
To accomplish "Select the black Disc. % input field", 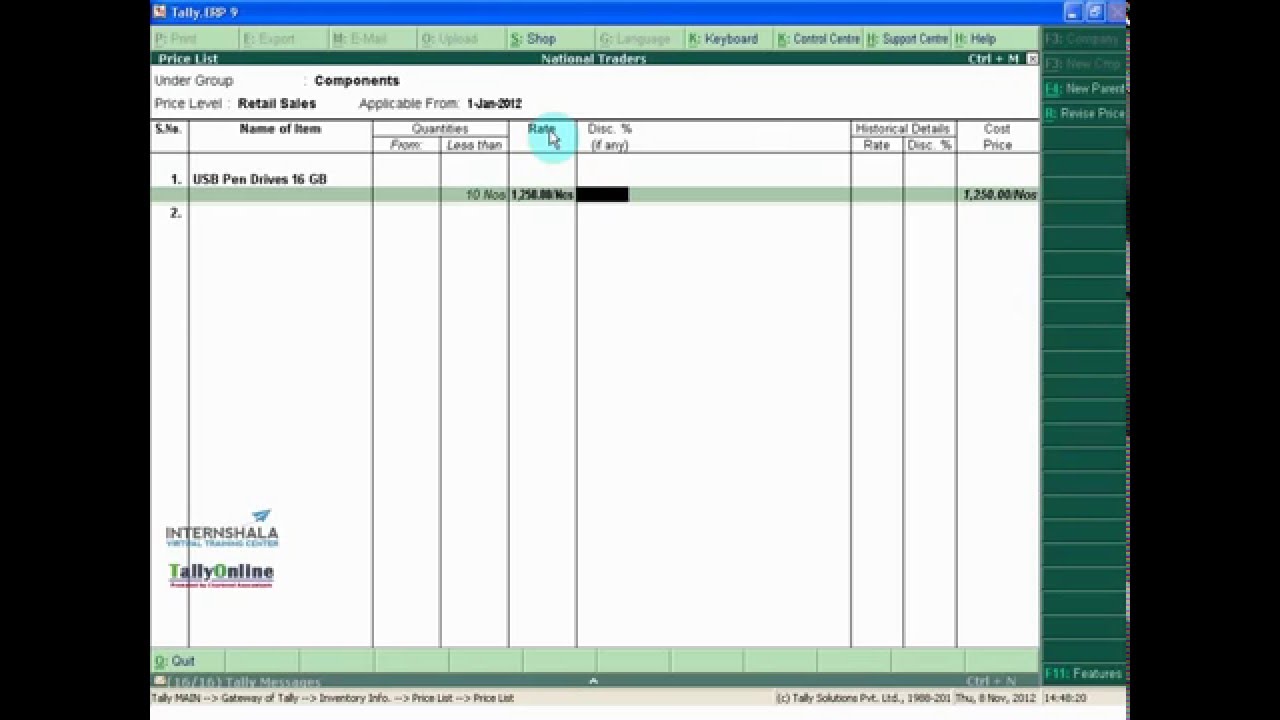I will (602, 195).
